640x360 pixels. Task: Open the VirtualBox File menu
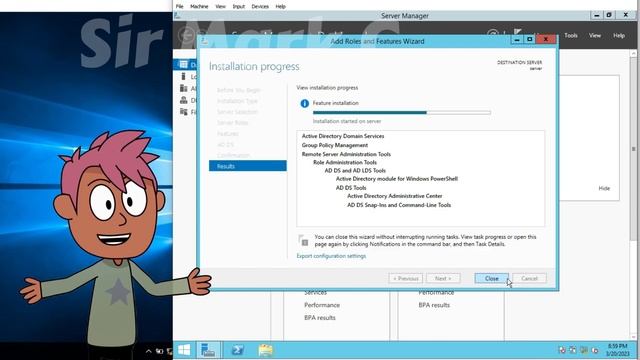click(180, 7)
